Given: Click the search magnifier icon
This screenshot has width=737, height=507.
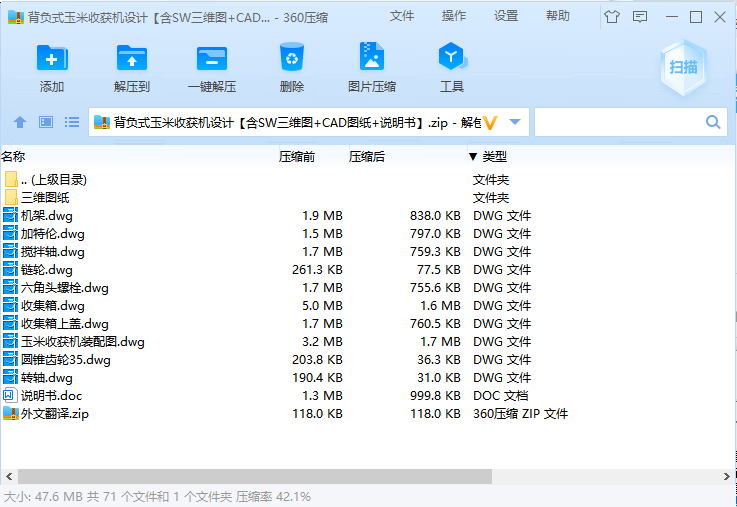Looking at the screenshot, I should [713, 122].
